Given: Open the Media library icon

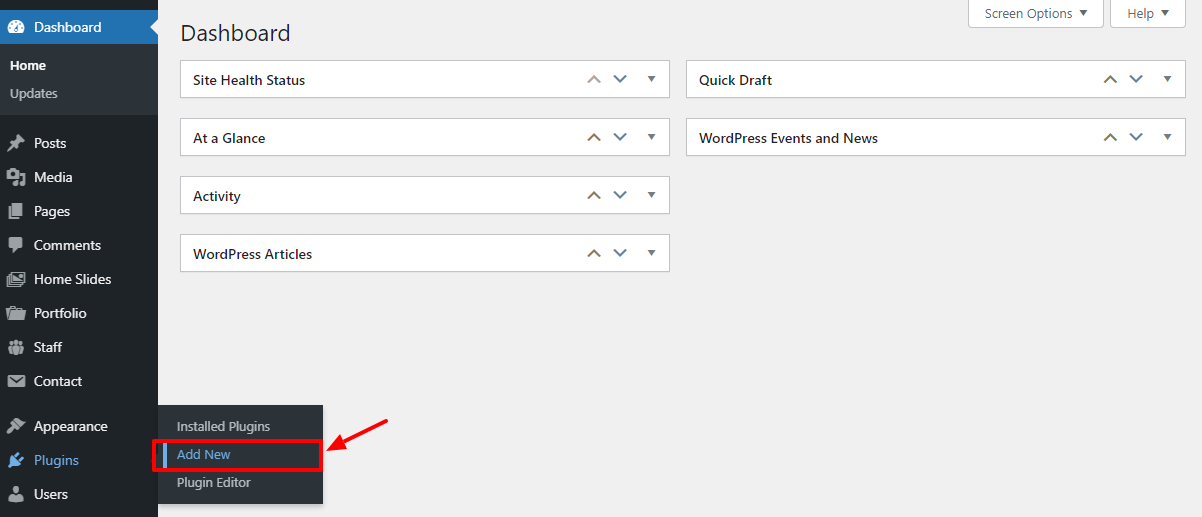Looking at the screenshot, I should (x=16, y=177).
